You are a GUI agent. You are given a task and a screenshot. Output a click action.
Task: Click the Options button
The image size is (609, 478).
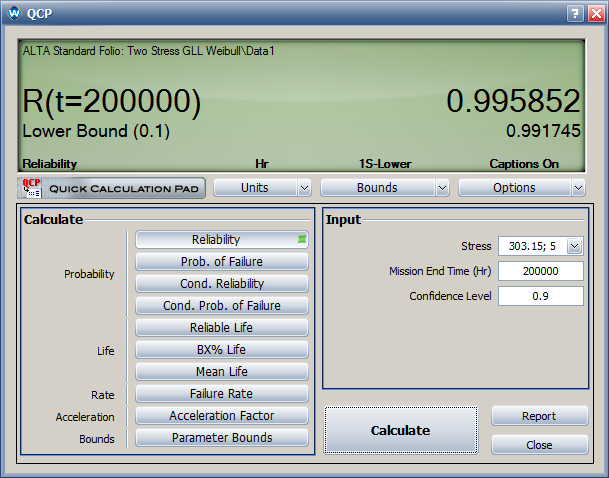(514, 188)
